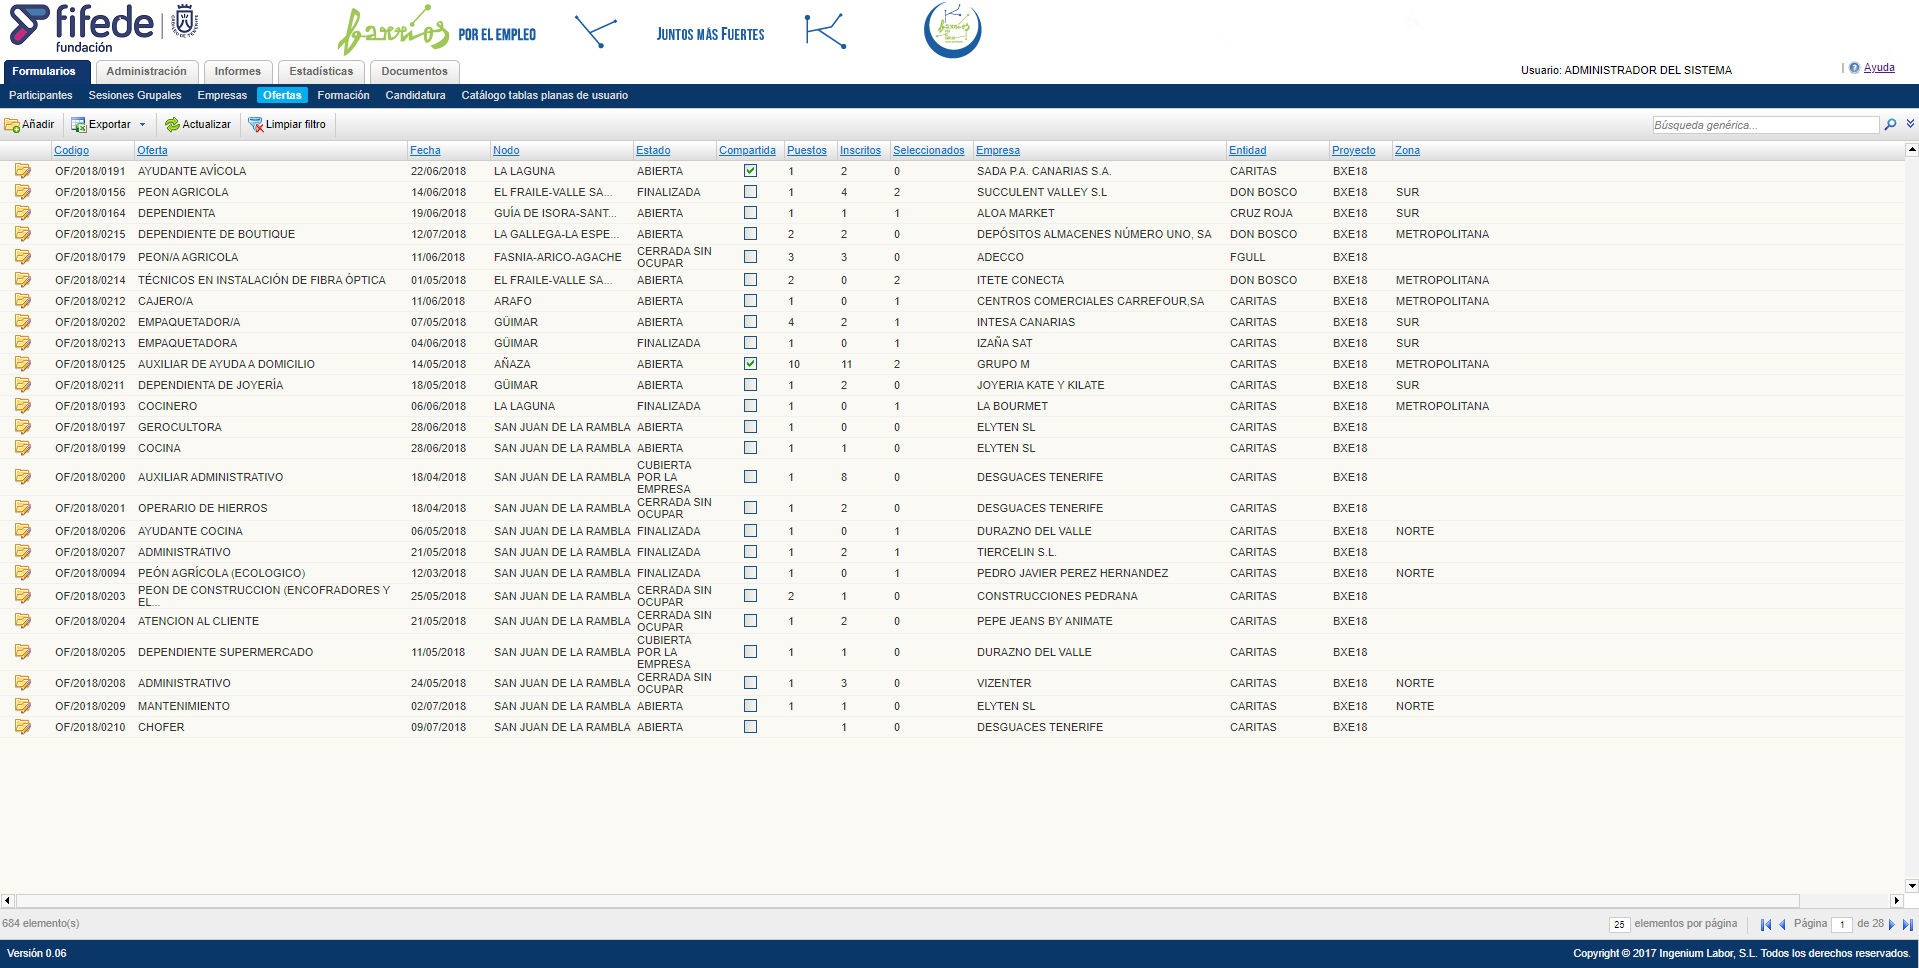This screenshot has width=1919, height=968.
Task: Click Limpiar filtro to clear filters
Action: click(x=287, y=125)
